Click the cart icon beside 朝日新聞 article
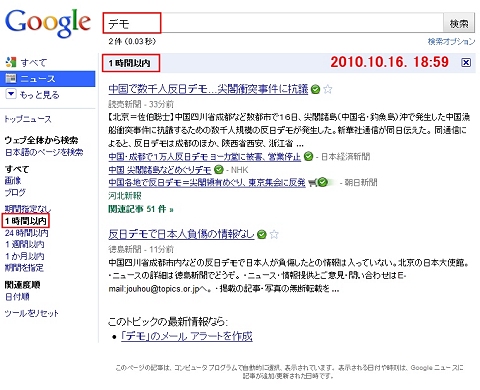Screen dimensions: 480x390 [x=312, y=183]
